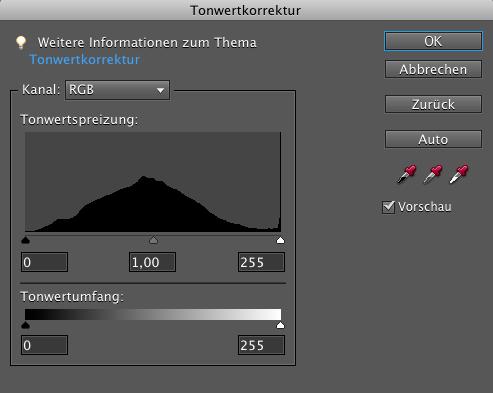The image size is (493, 393).
Task: Click the Zurück button
Action: tap(433, 104)
